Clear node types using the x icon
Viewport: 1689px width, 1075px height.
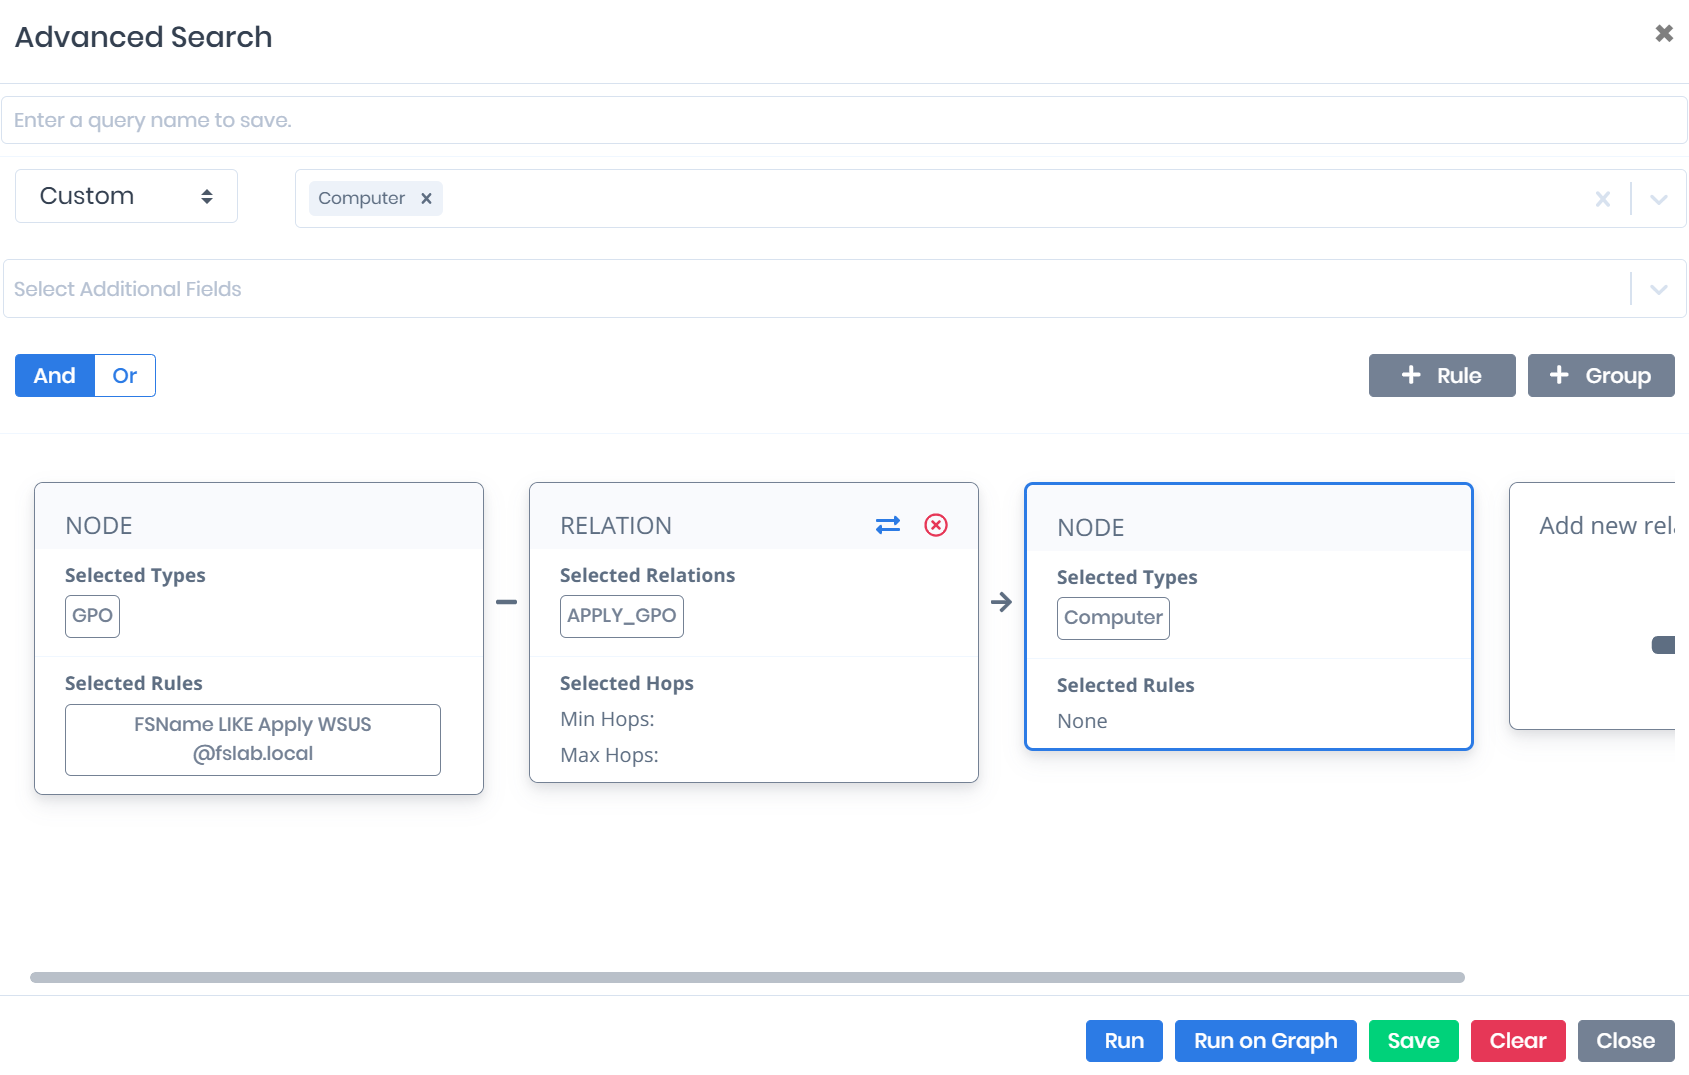[1603, 198]
